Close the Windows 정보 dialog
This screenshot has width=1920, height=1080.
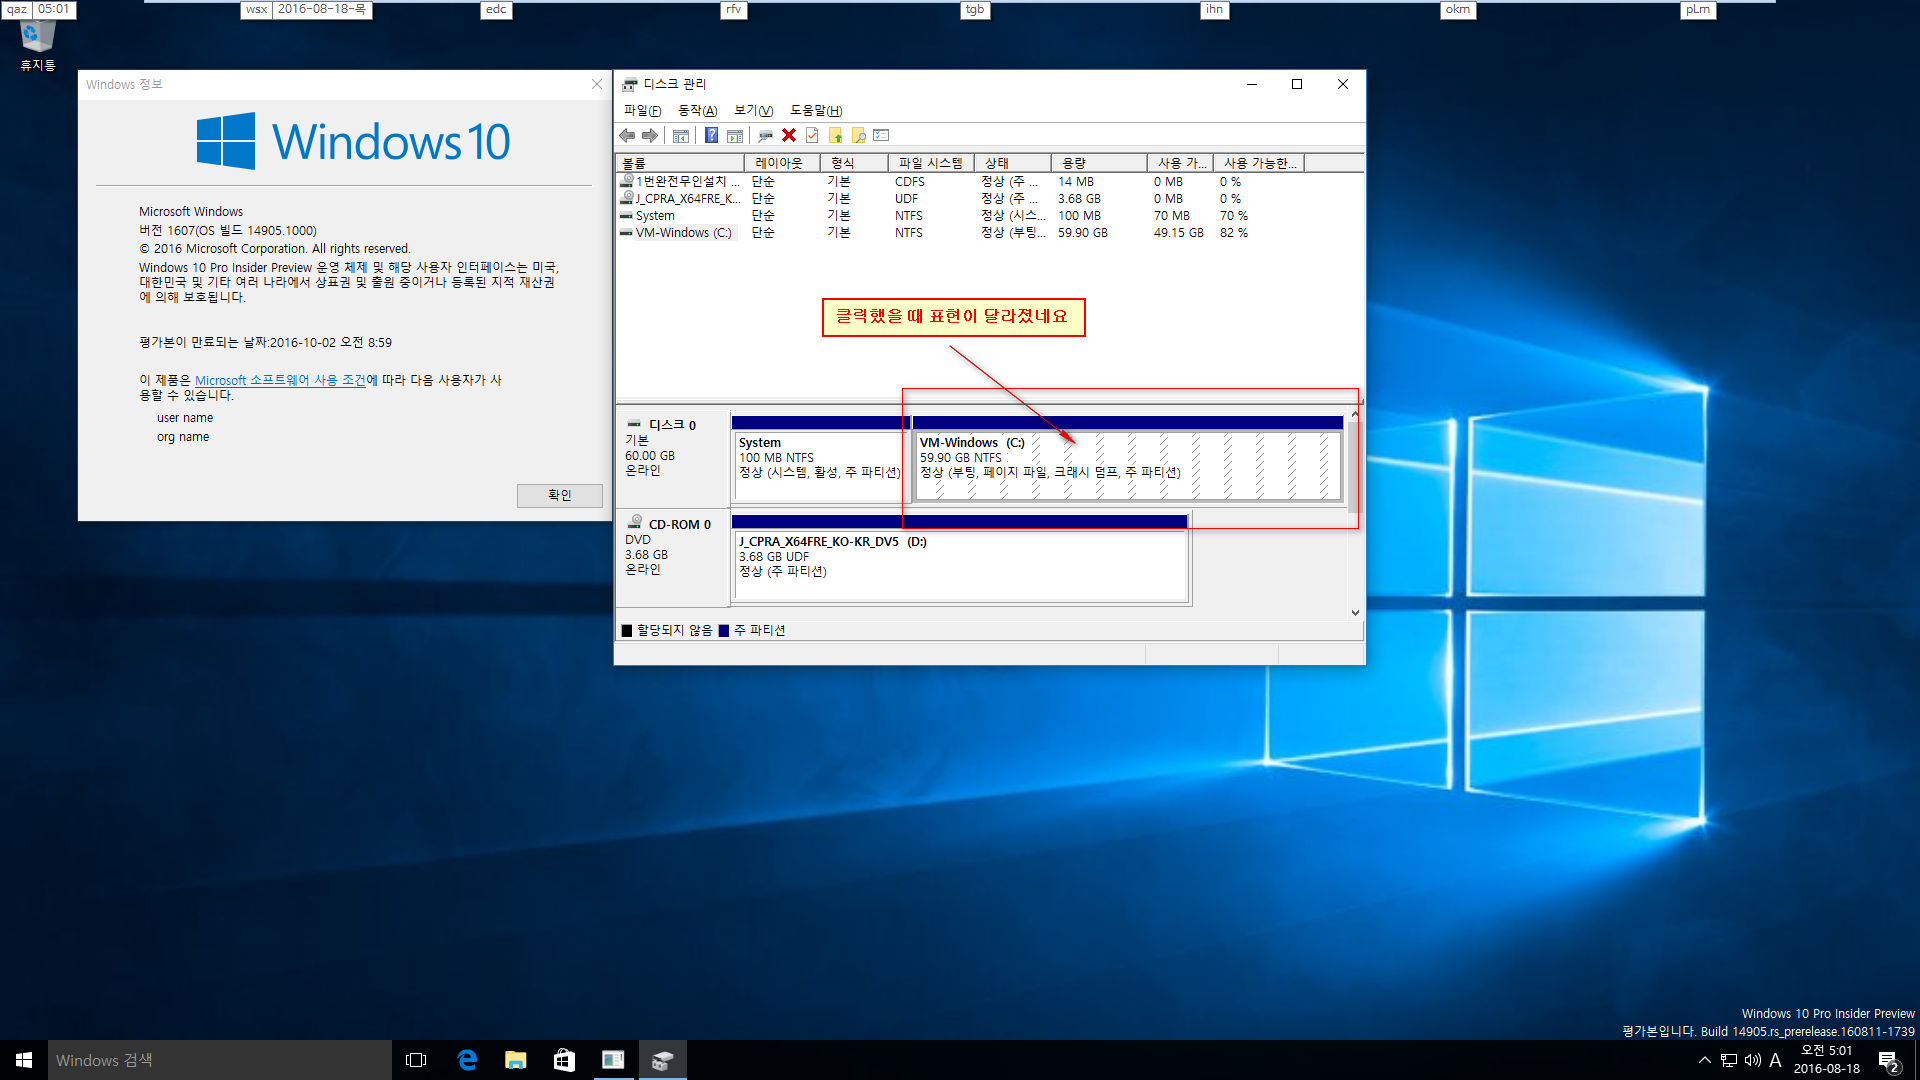click(597, 85)
